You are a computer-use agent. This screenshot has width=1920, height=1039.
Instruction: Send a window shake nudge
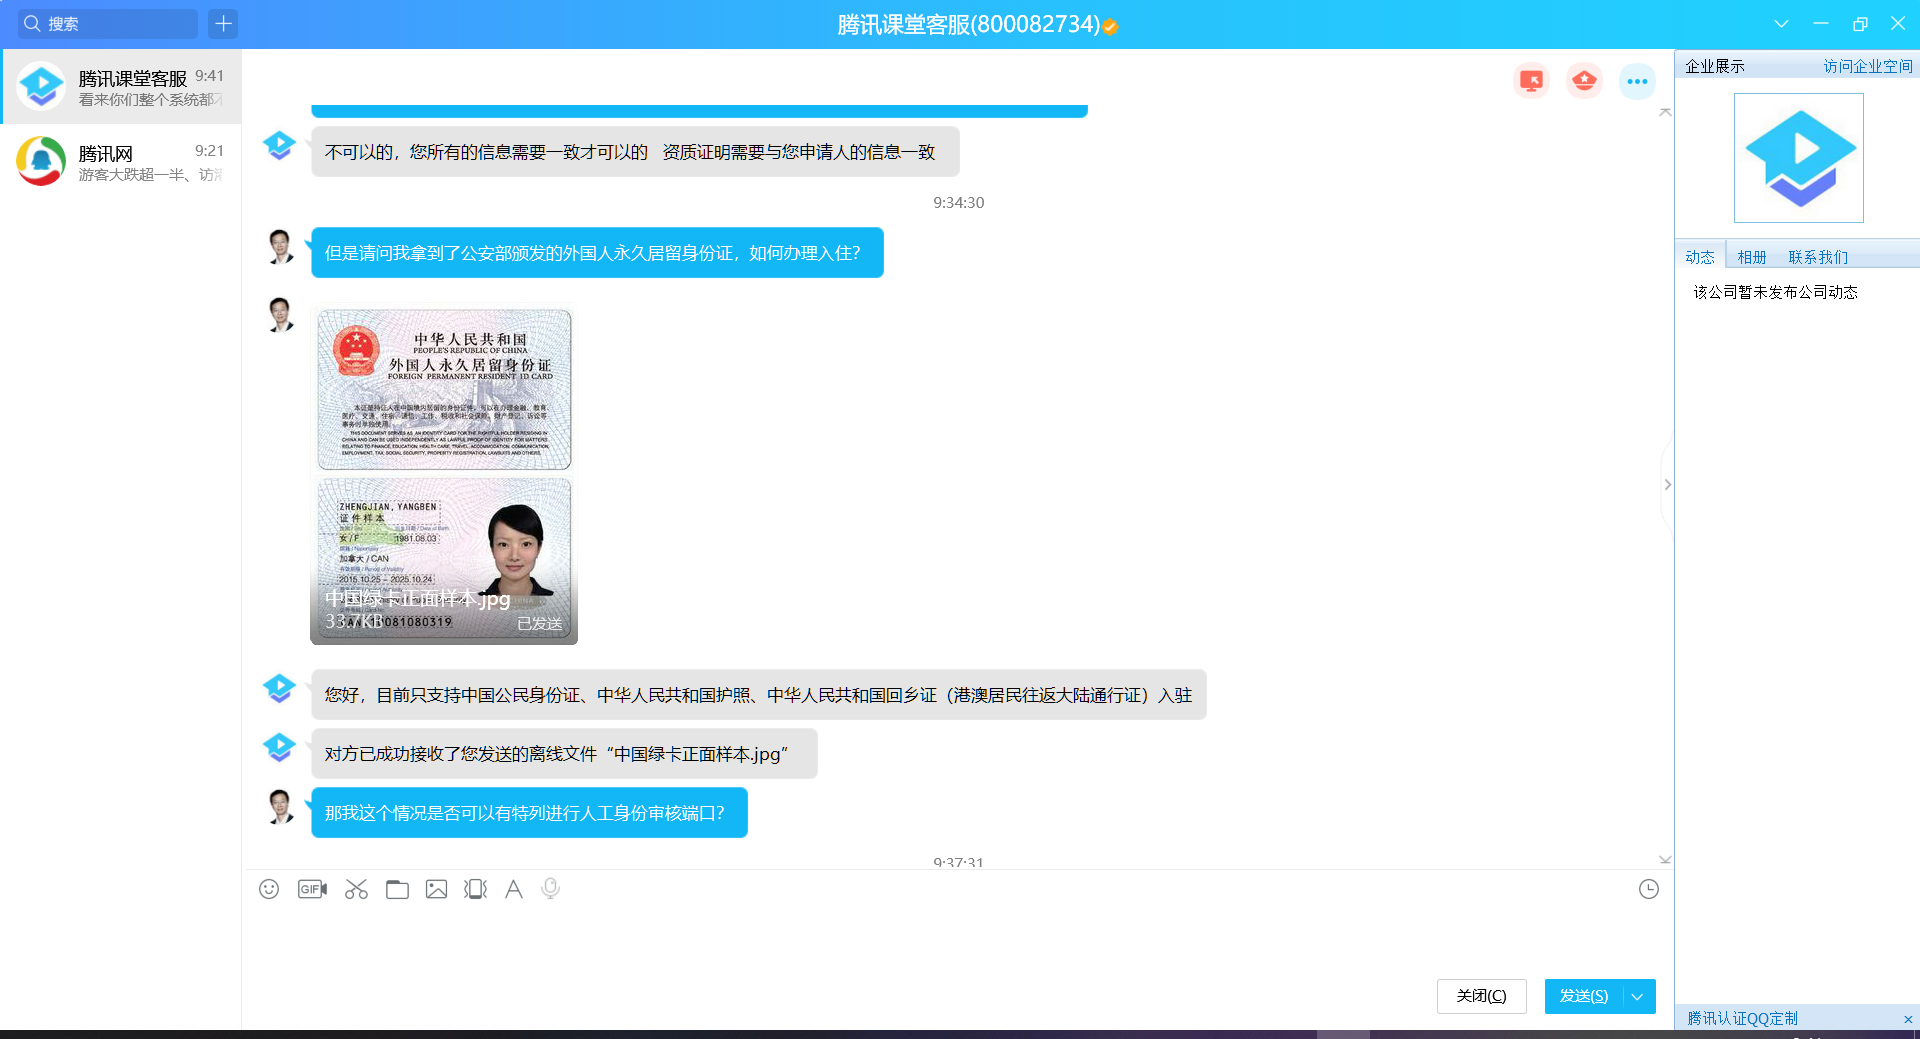tap(475, 889)
